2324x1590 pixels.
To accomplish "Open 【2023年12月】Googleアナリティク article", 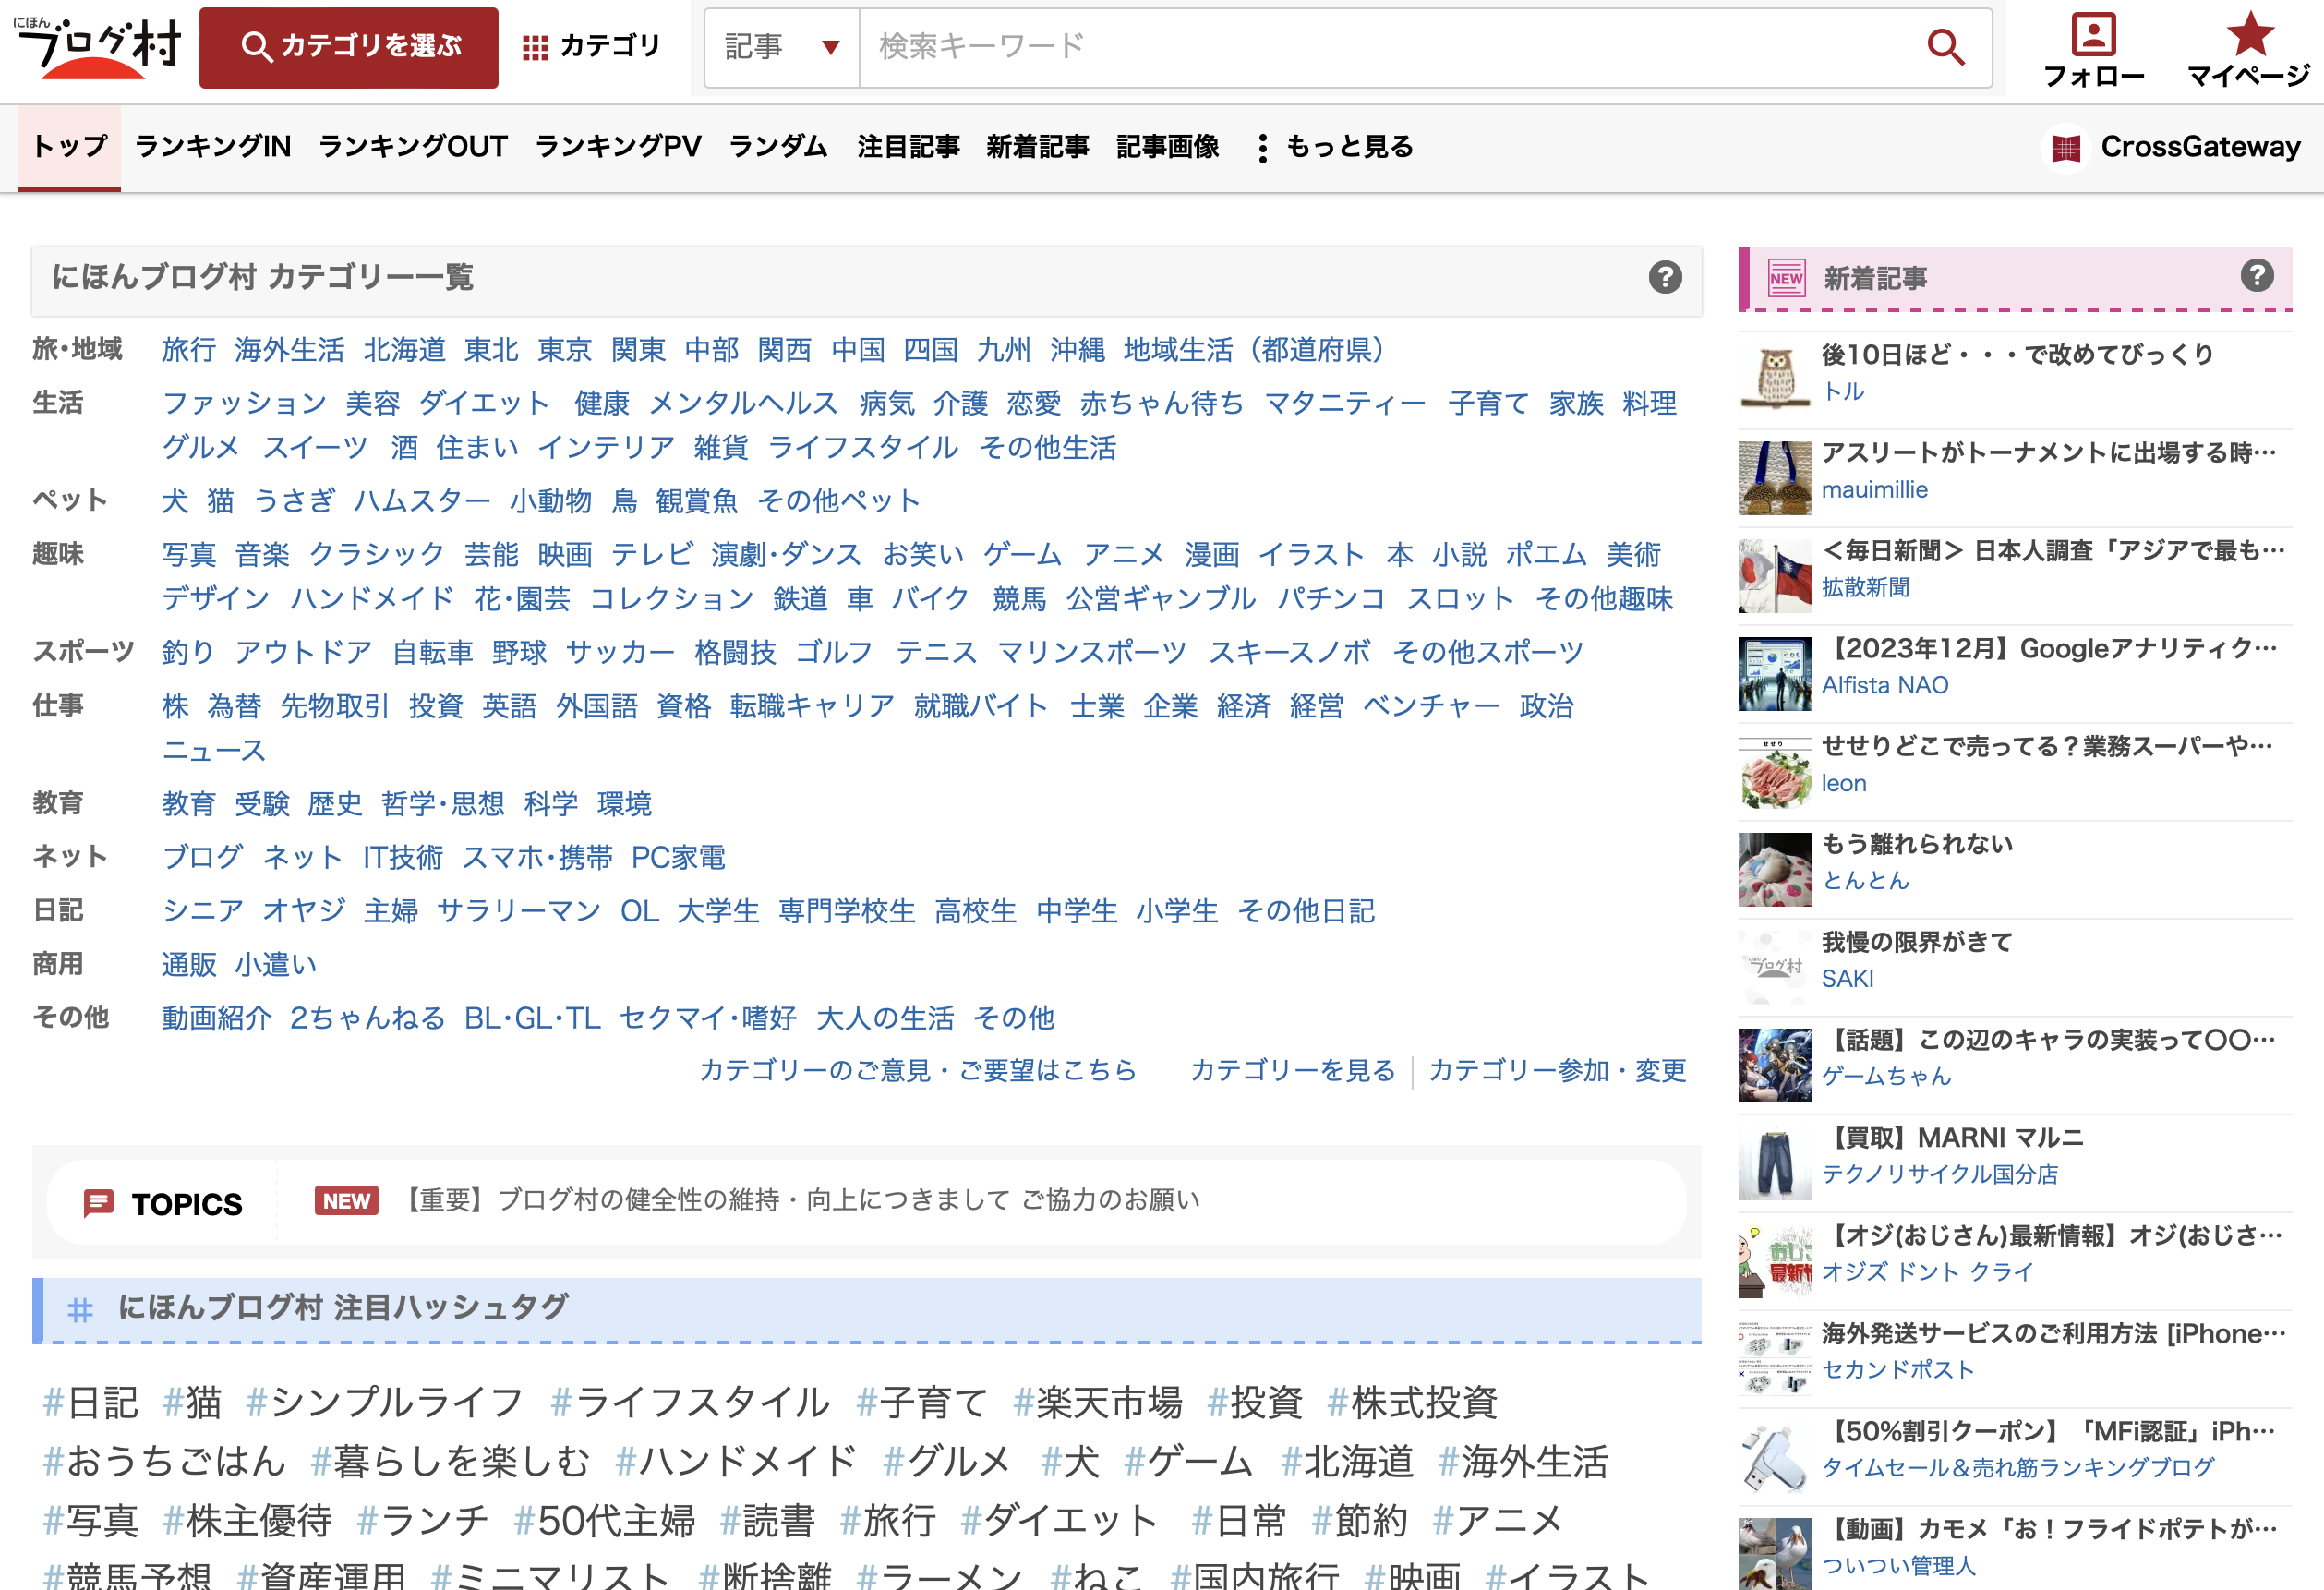I will (2049, 649).
